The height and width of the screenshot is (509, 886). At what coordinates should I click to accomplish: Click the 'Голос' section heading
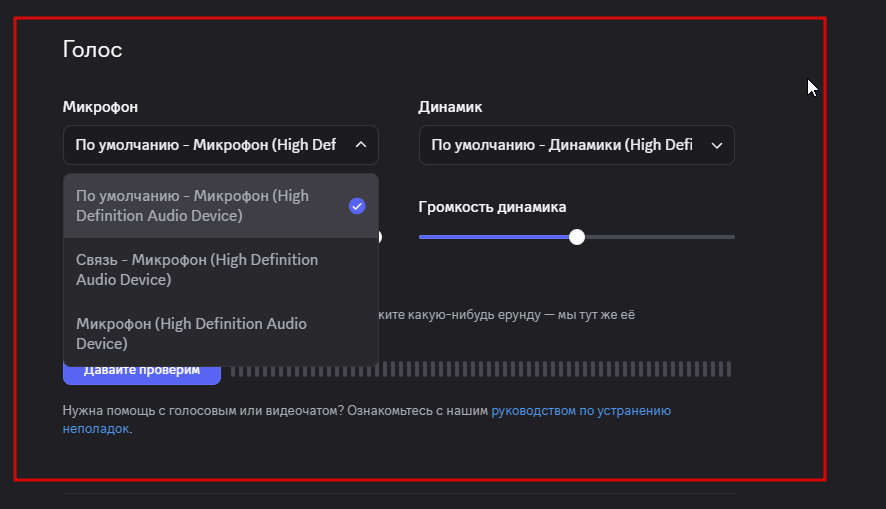point(92,49)
